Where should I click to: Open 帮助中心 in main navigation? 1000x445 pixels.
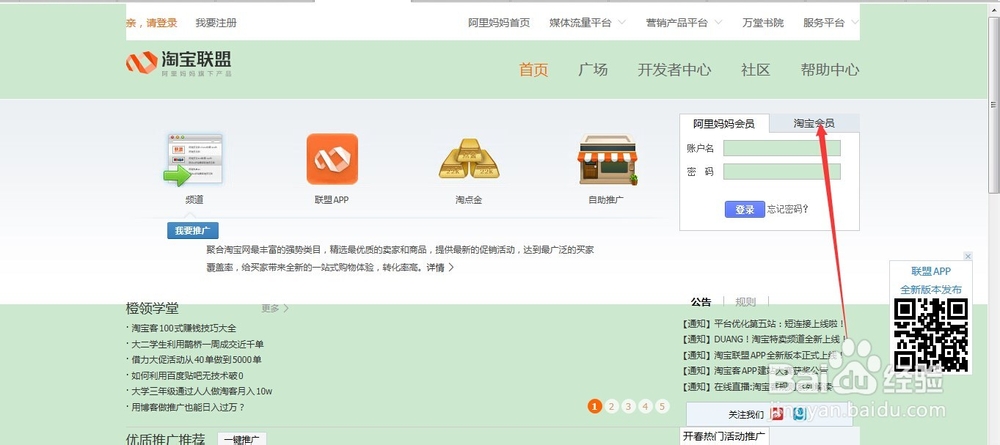pos(830,69)
